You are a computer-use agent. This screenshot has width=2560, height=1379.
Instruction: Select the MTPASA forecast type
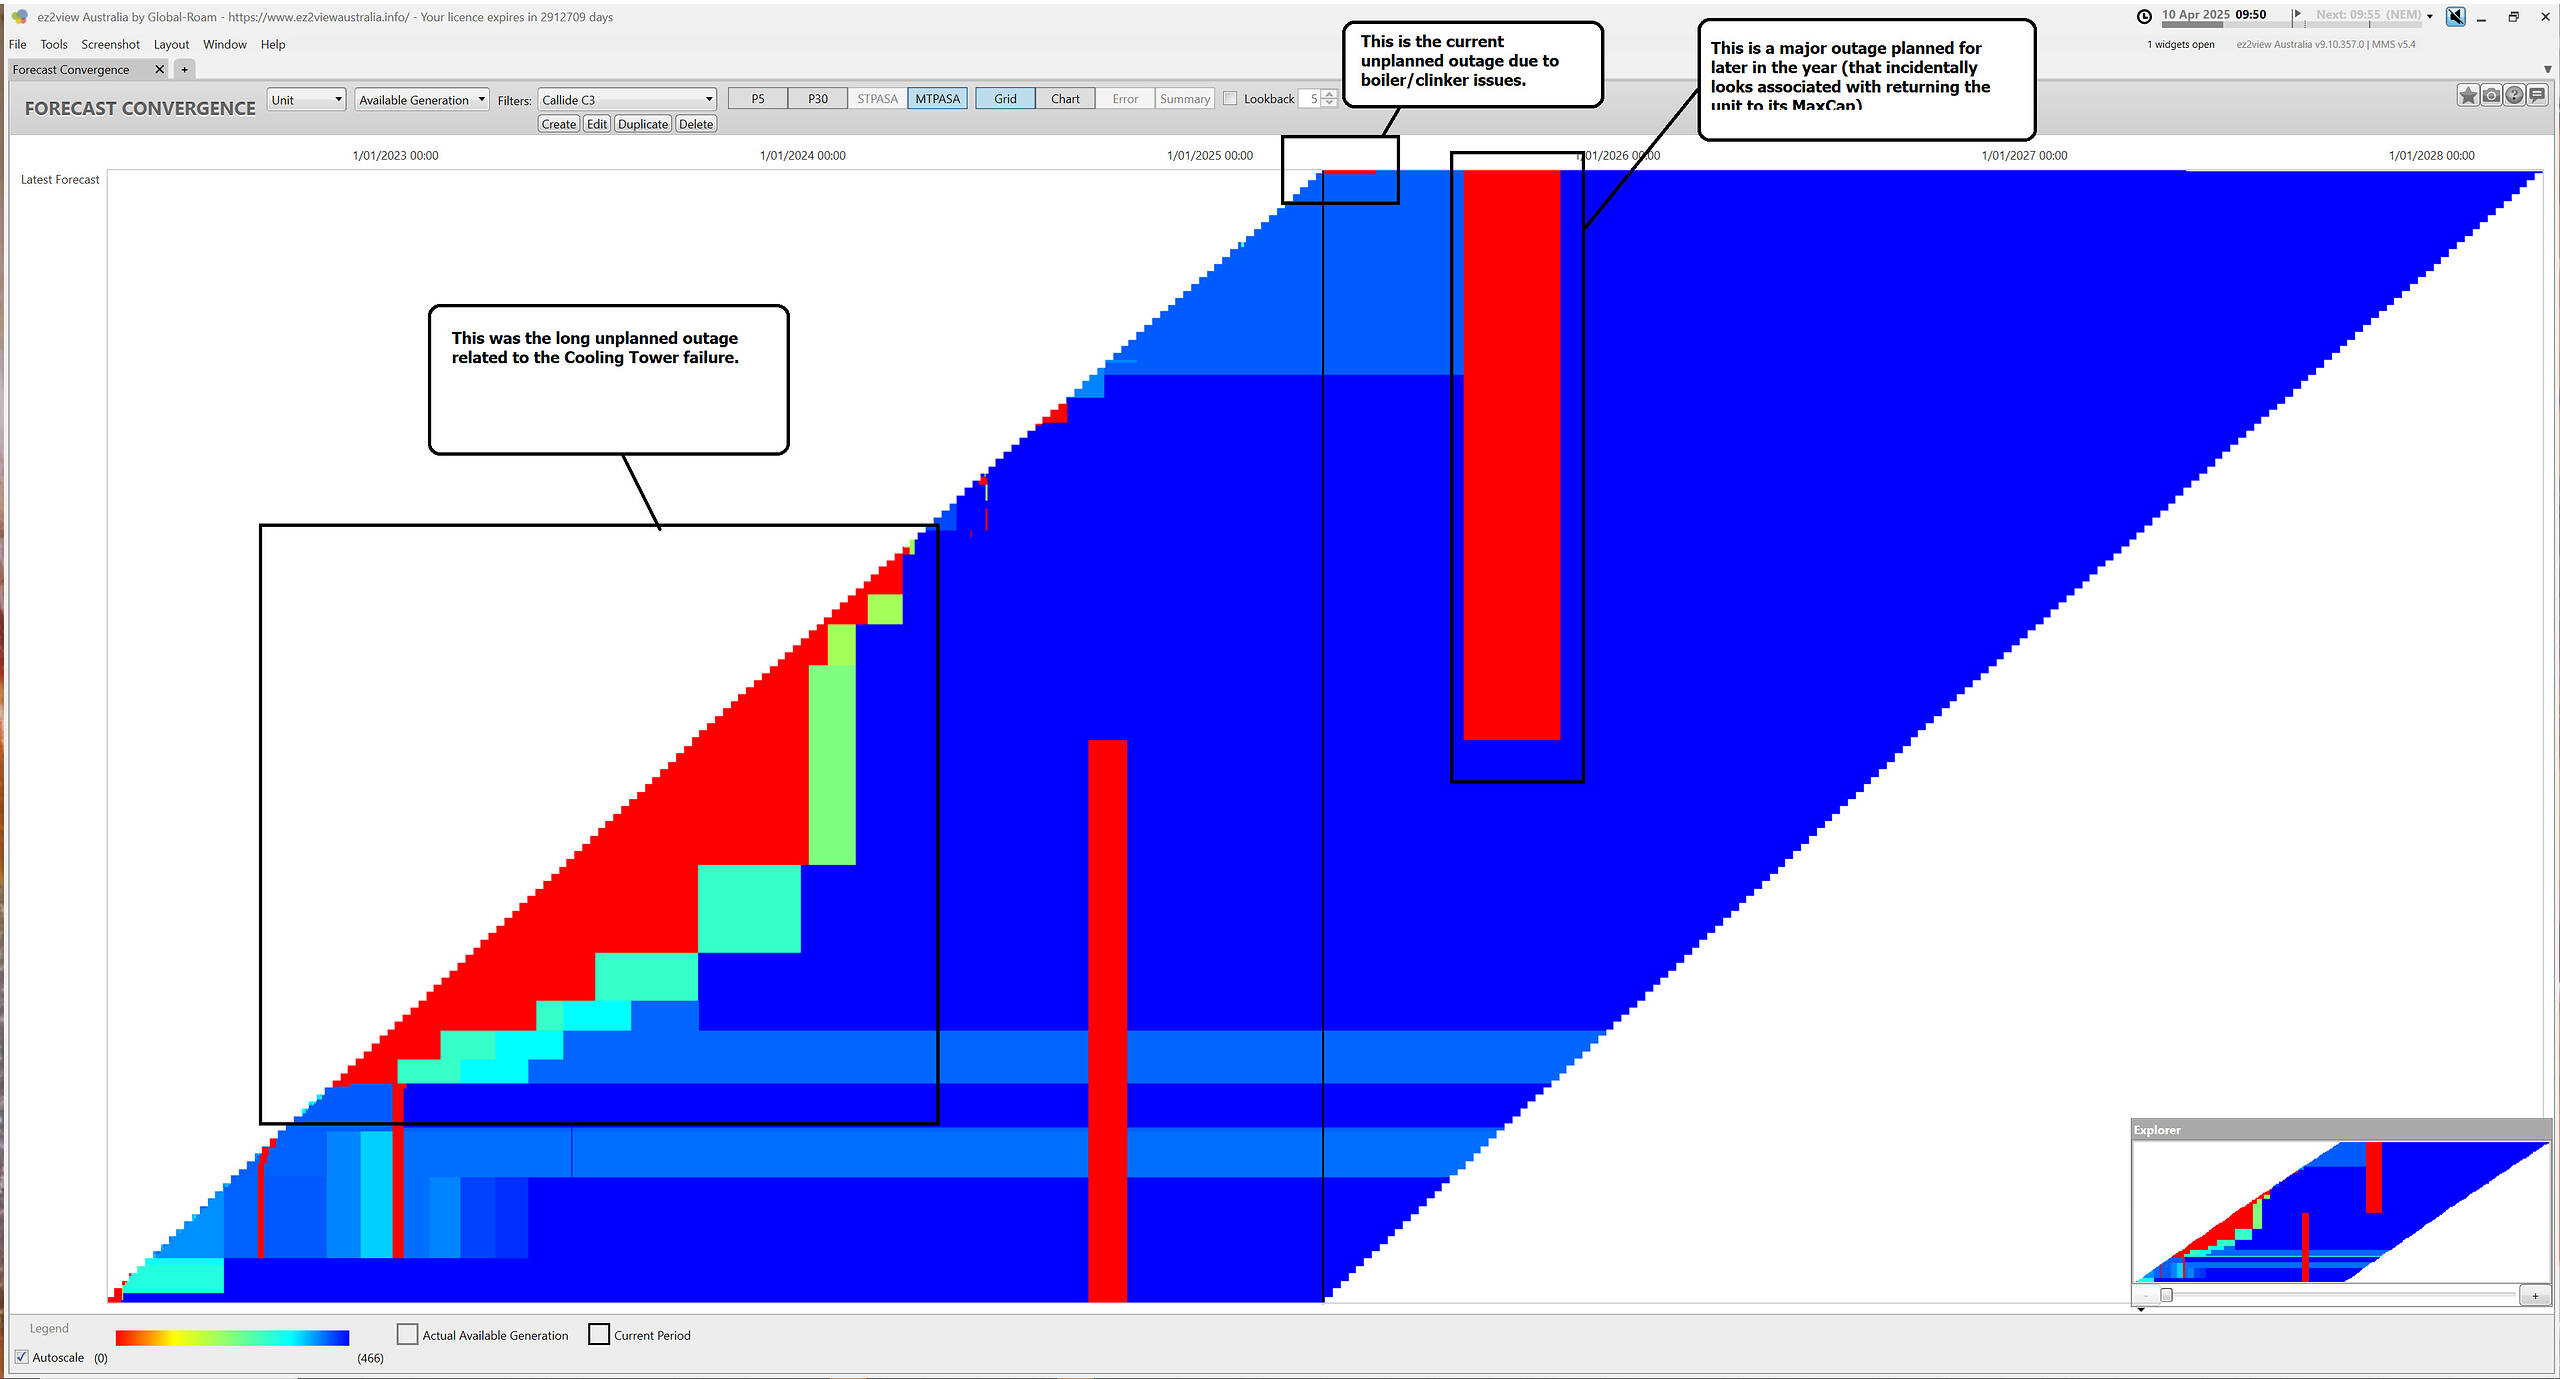tap(938, 98)
